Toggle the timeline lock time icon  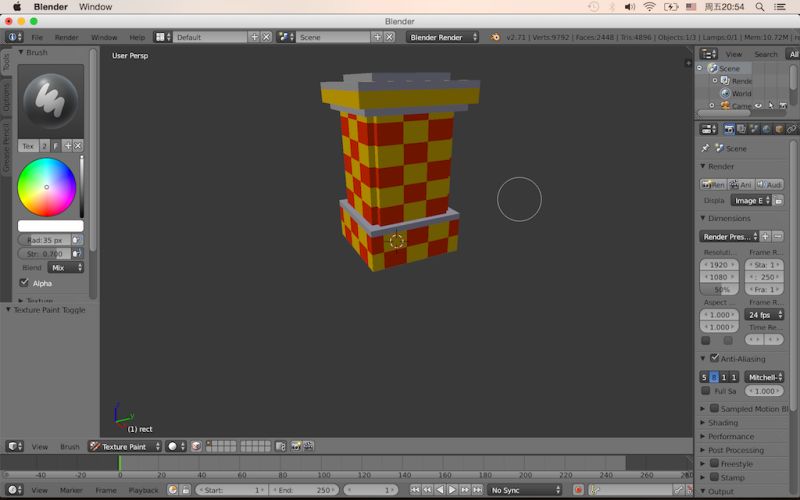pyautogui.click(x=185, y=490)
